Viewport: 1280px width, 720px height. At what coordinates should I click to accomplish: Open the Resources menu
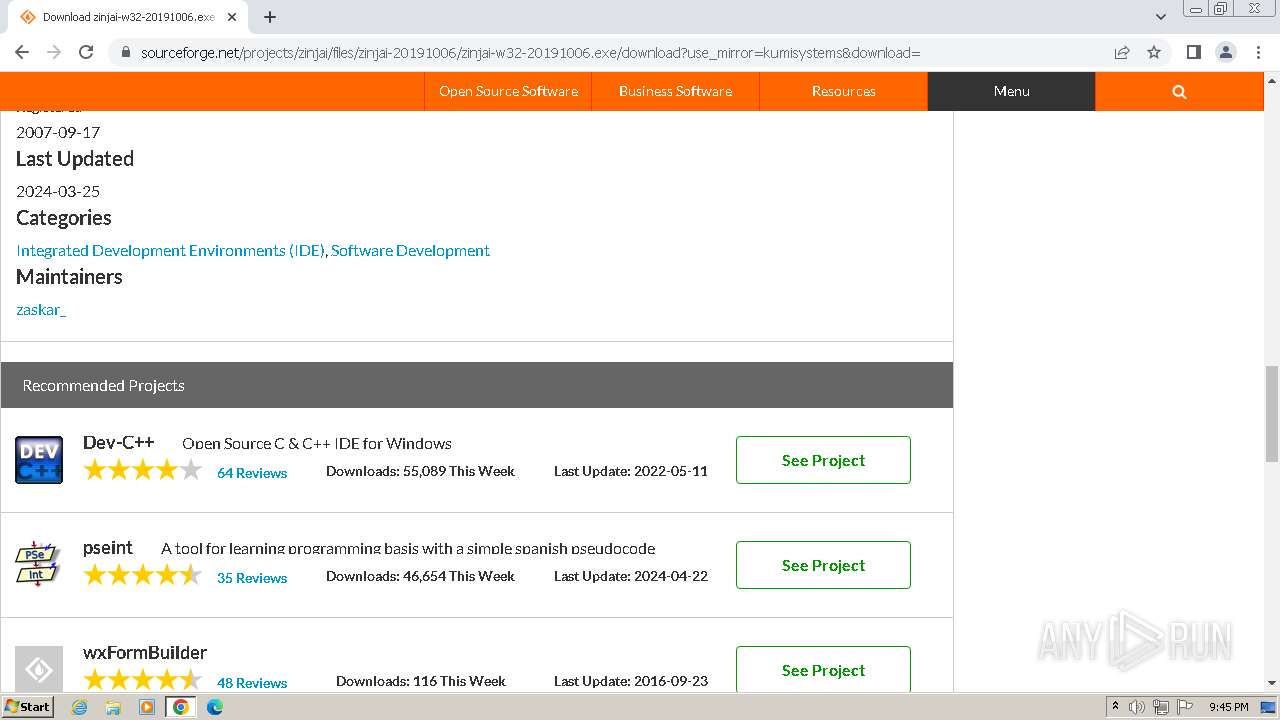tap(843, 91)
